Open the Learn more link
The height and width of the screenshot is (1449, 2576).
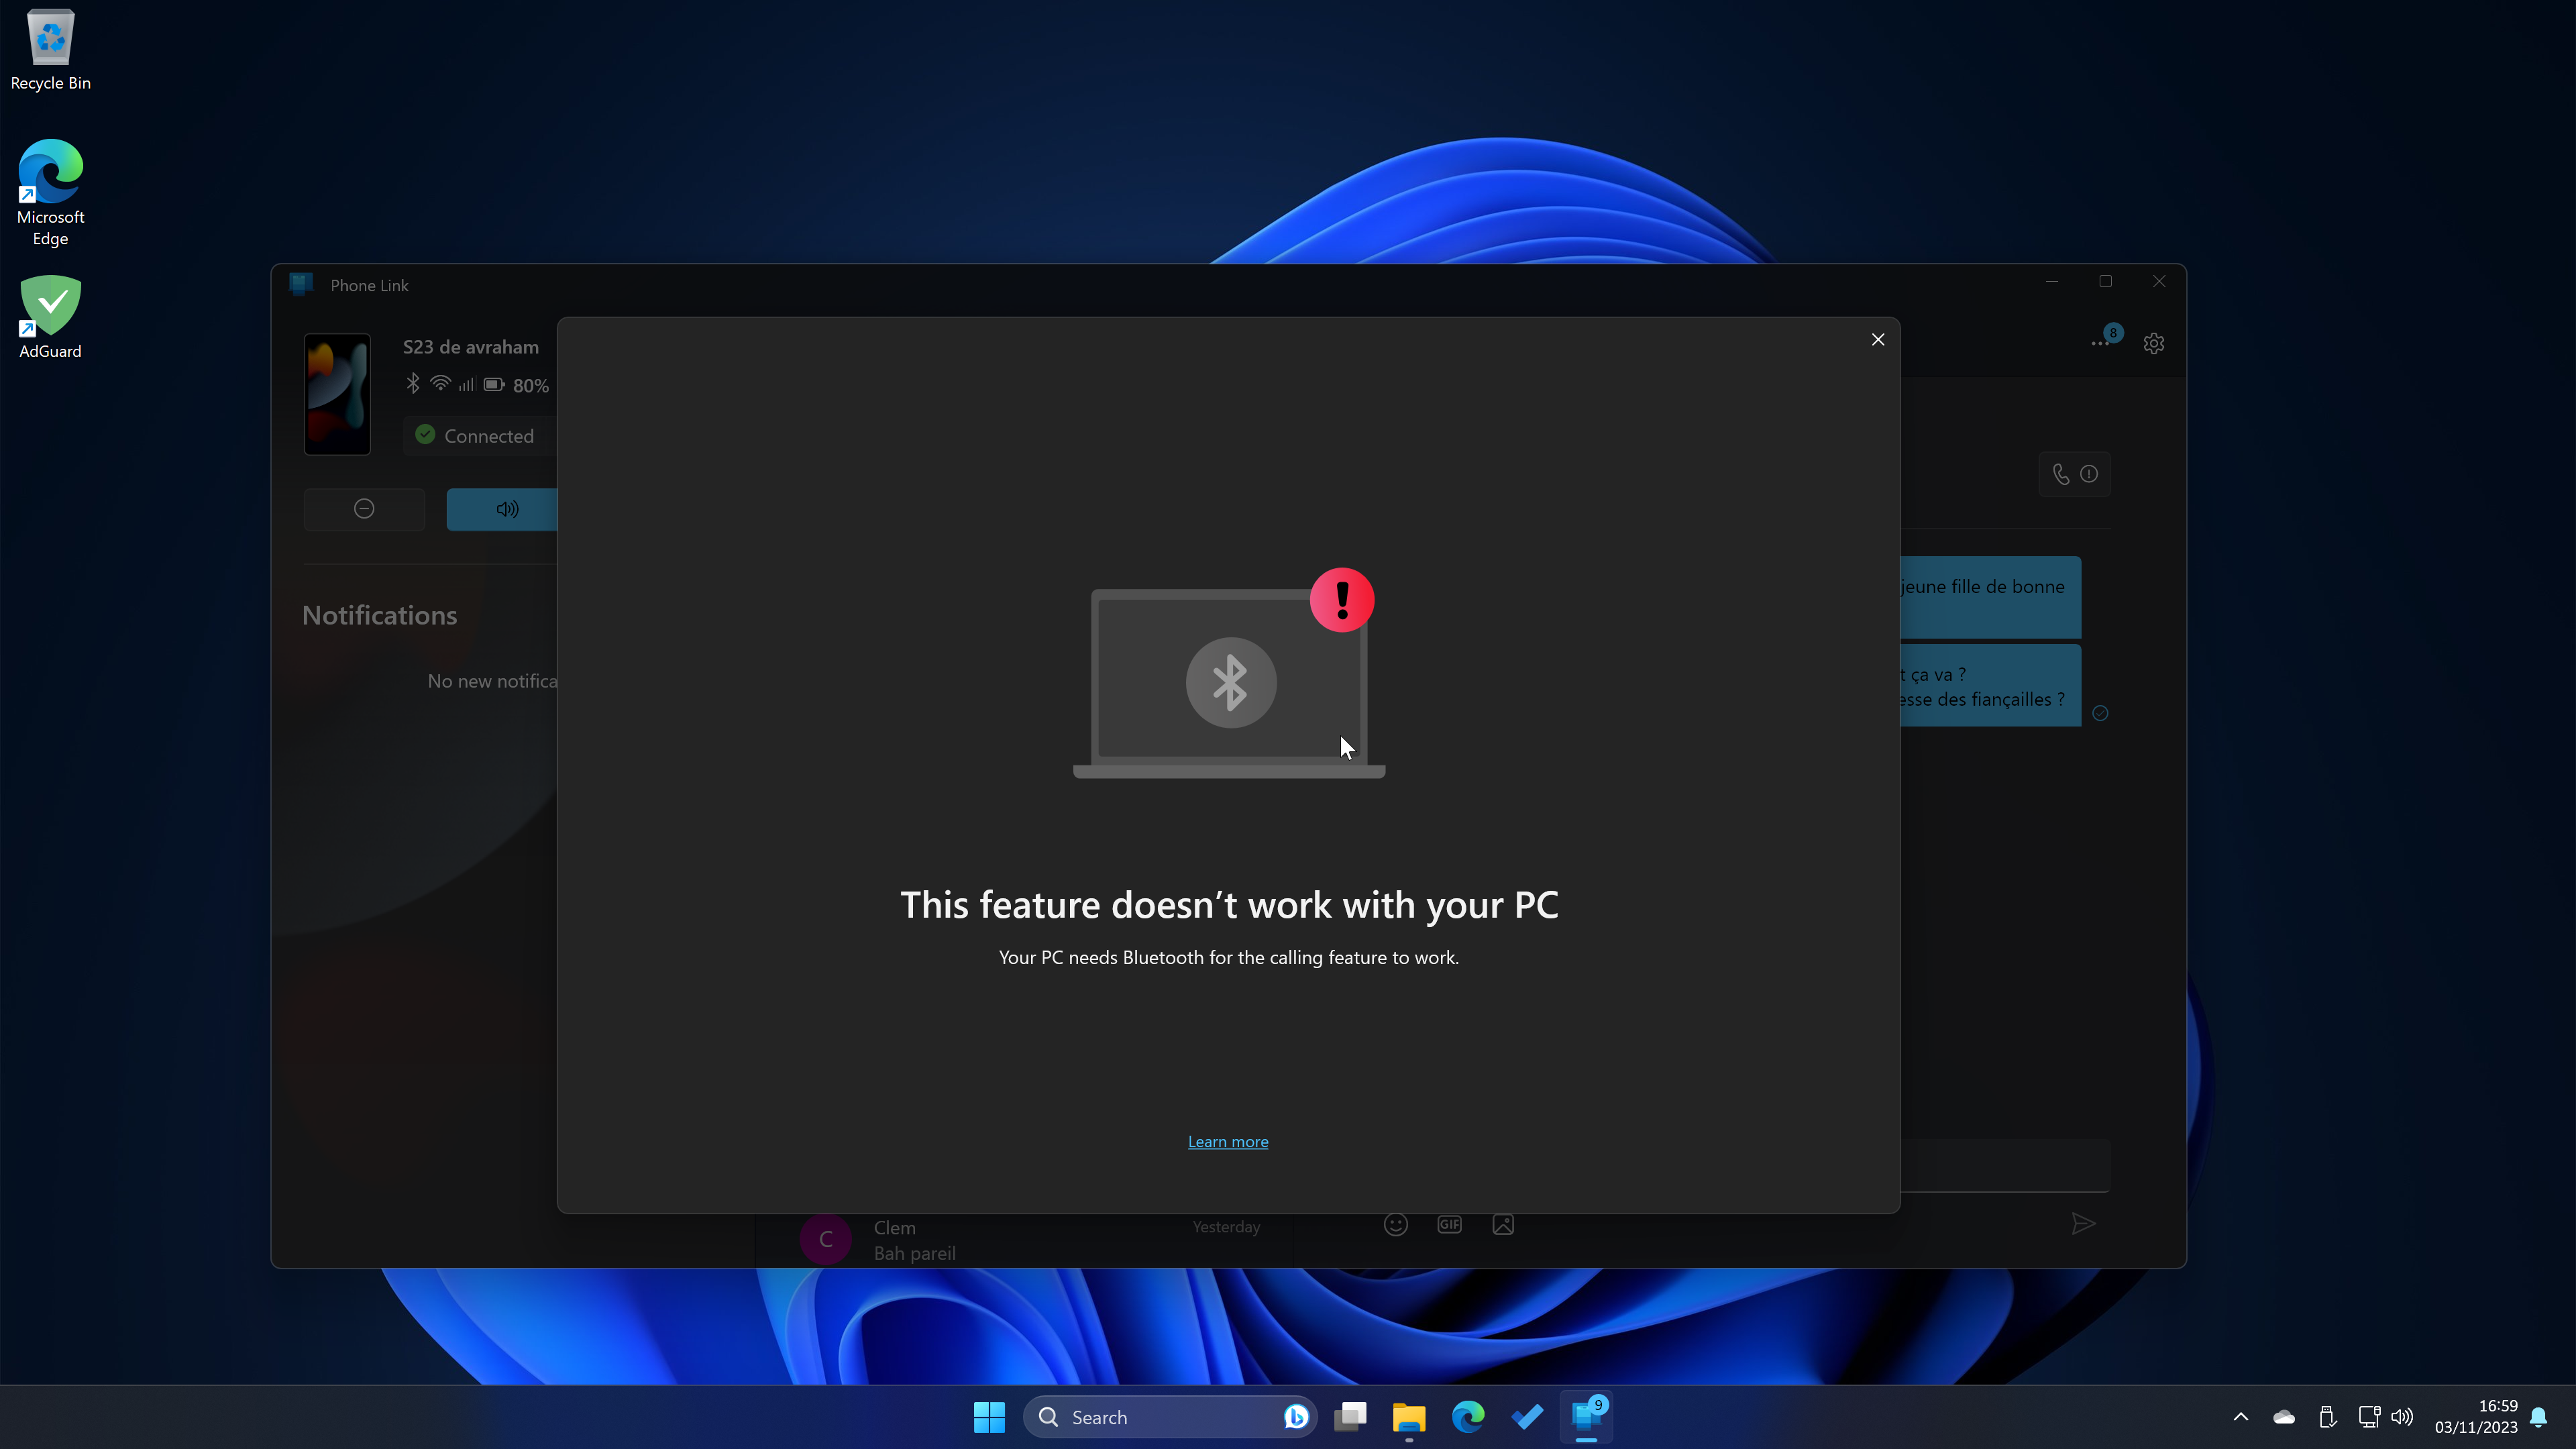click(1227, 1141)
